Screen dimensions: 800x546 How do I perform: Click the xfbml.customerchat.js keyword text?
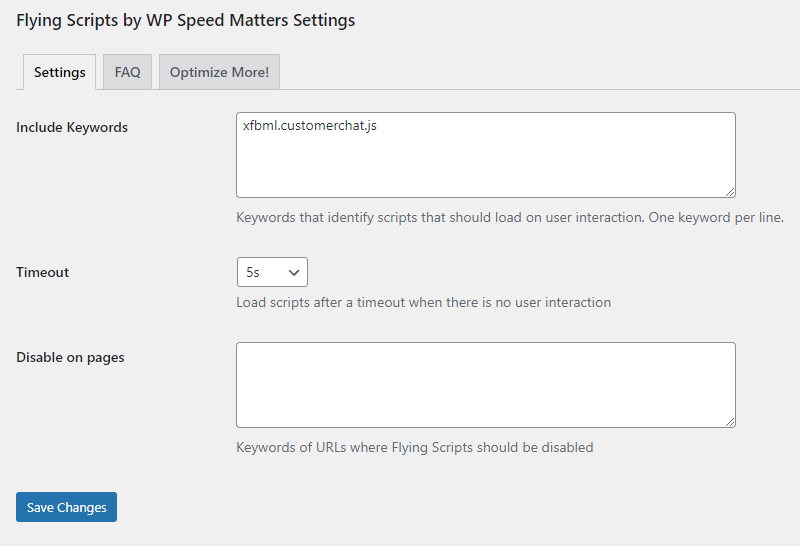[309, 127]
